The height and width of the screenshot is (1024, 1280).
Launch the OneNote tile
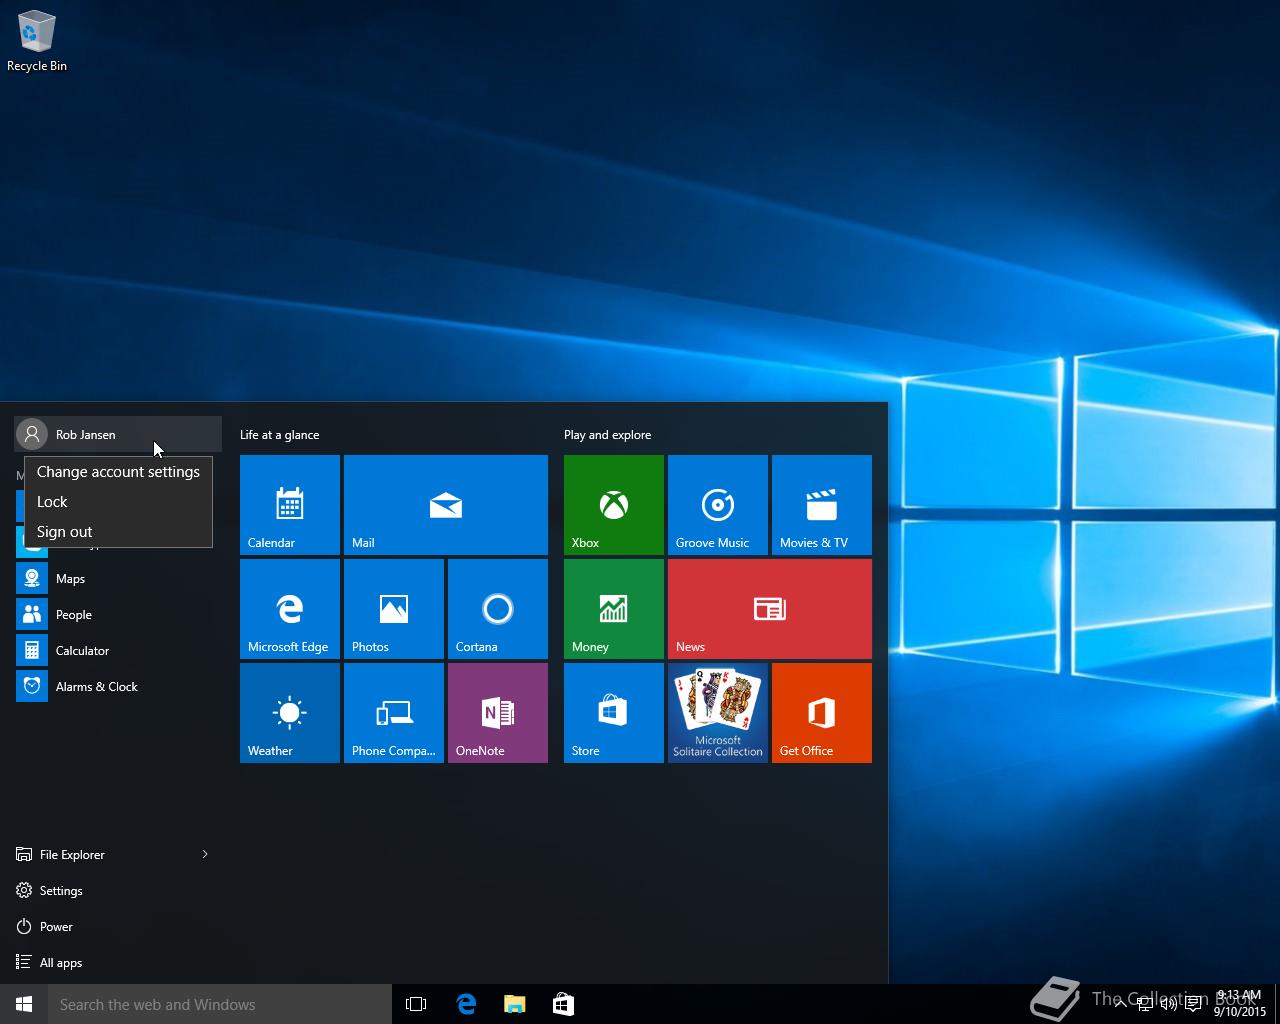[498, 713]
